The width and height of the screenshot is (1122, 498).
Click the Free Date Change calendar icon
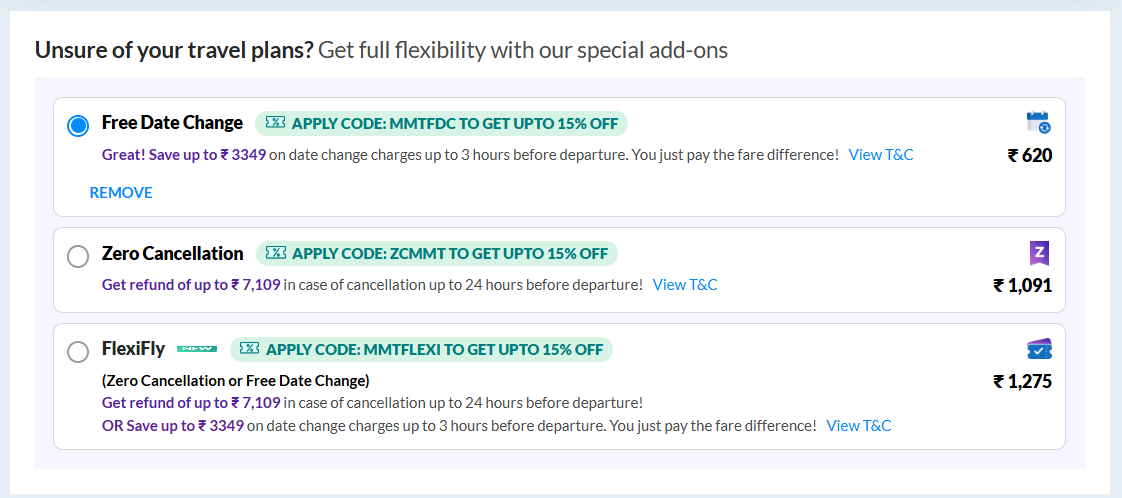(1038, 123)
